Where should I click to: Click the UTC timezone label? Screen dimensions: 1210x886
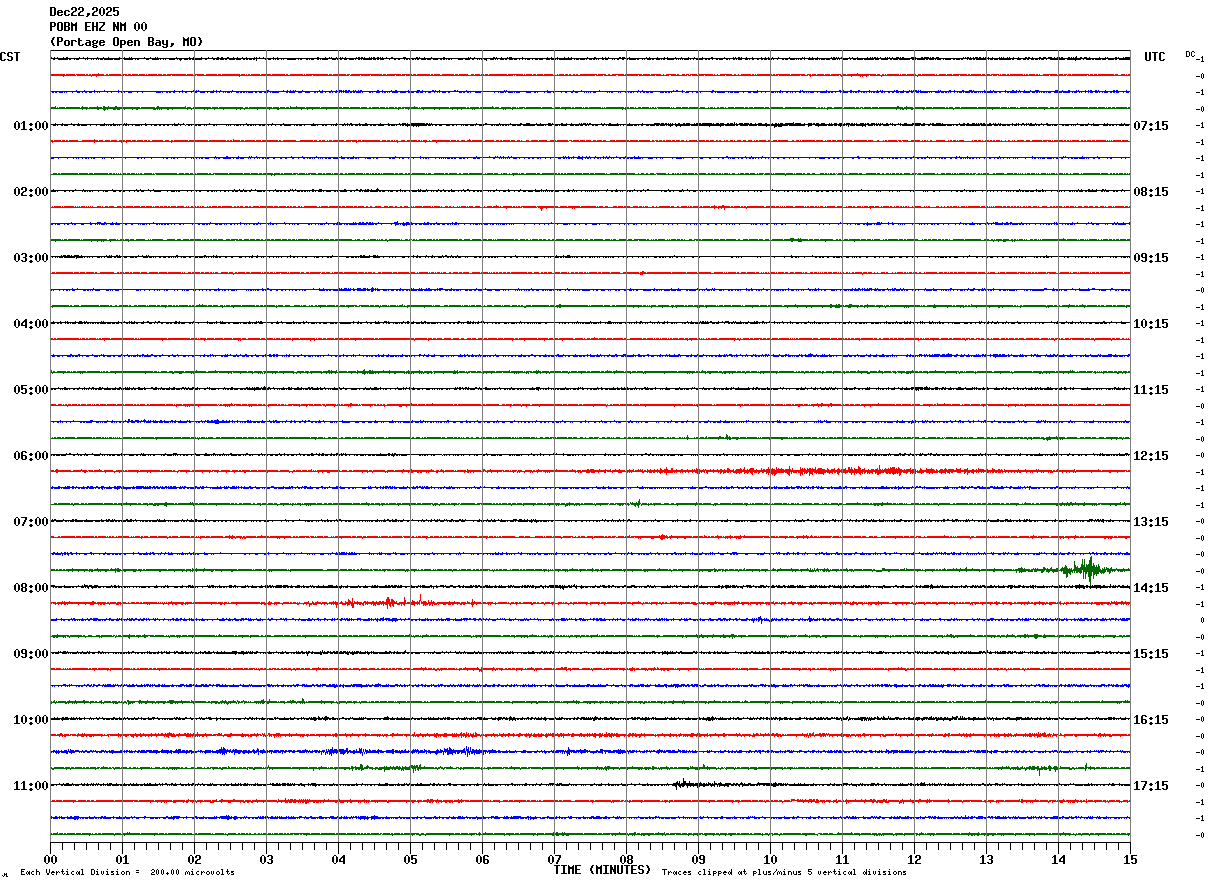pyautogui.click(x=1155, y=57)
